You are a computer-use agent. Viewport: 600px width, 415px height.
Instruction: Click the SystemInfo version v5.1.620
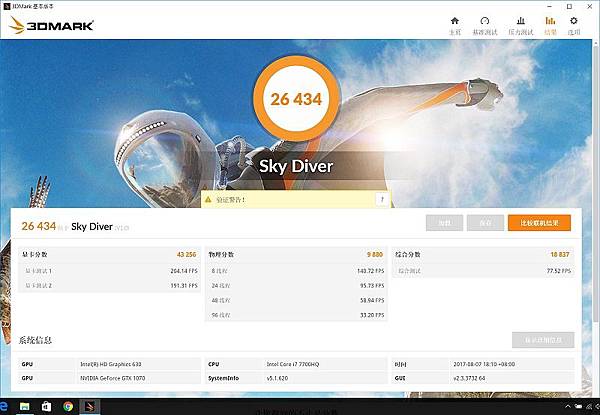[x=277, y=378]
